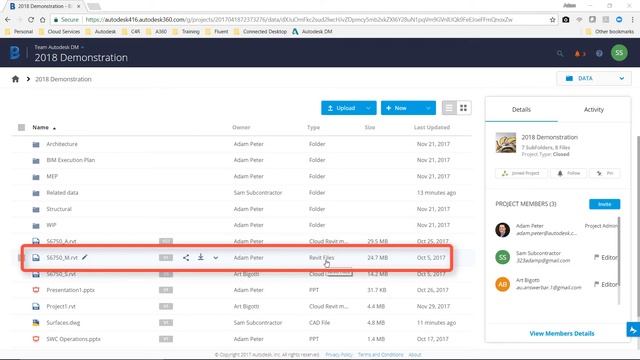Switch to grid view layout
The height and width of the screenshot is (360, 640).
pyautogui.click(x=464, y=108)
